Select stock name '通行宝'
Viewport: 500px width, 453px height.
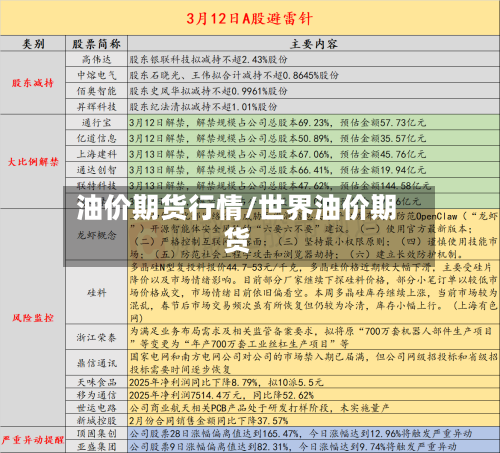pos(96,123)
